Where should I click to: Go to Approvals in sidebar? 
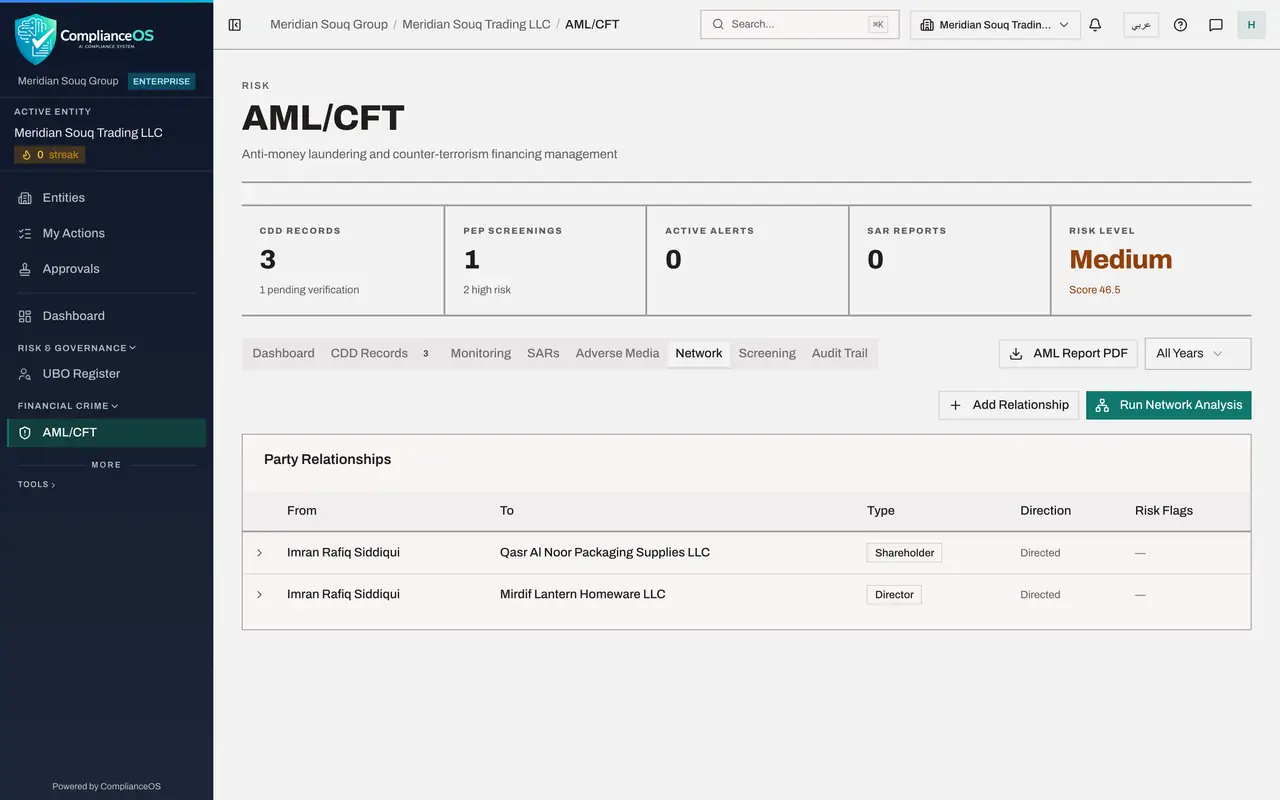click(106, 269)
